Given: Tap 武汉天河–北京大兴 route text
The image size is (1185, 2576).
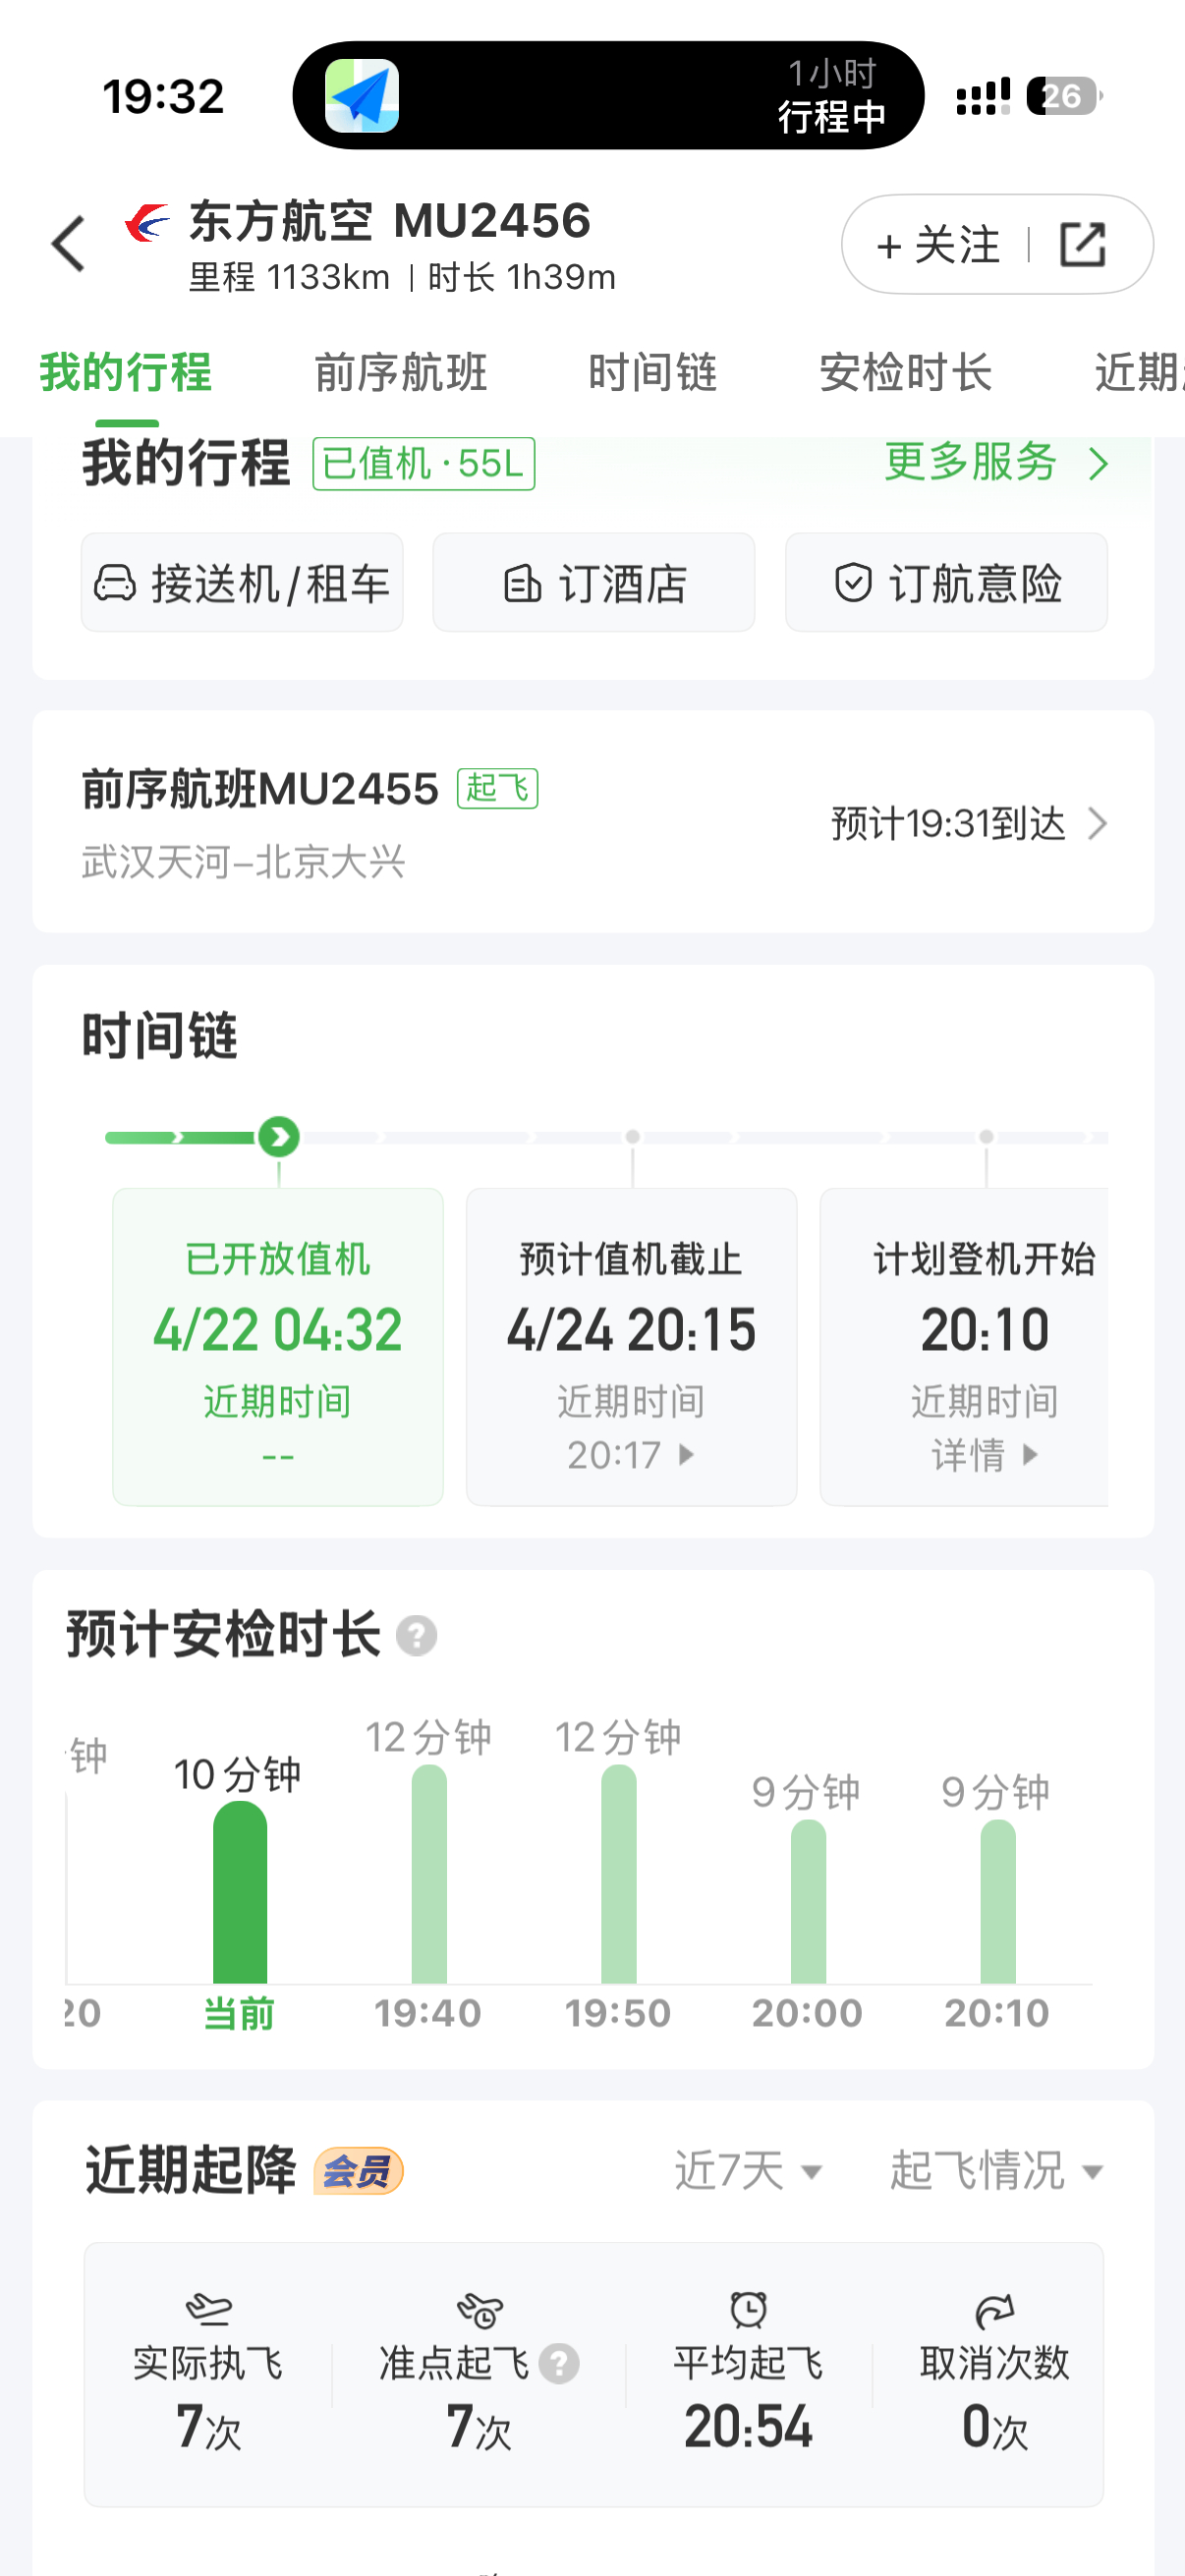Looking at the screenshot, I should click(x=243, y=862).
